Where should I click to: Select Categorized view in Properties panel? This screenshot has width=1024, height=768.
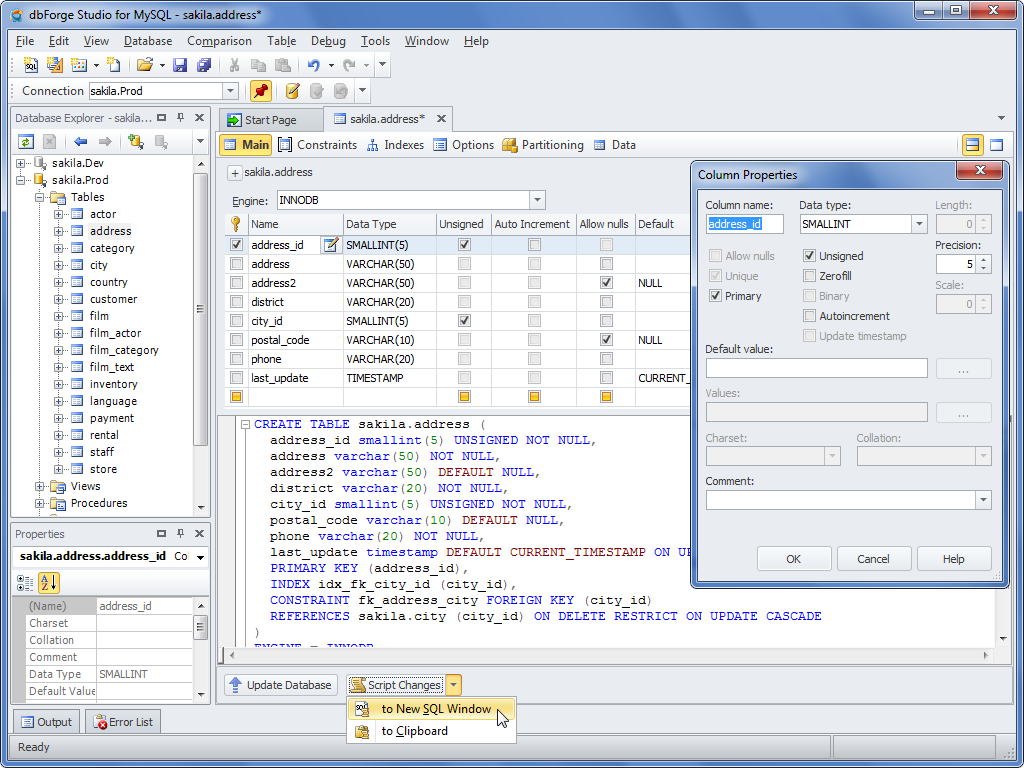pyautogui.click(x=25, y=582)
